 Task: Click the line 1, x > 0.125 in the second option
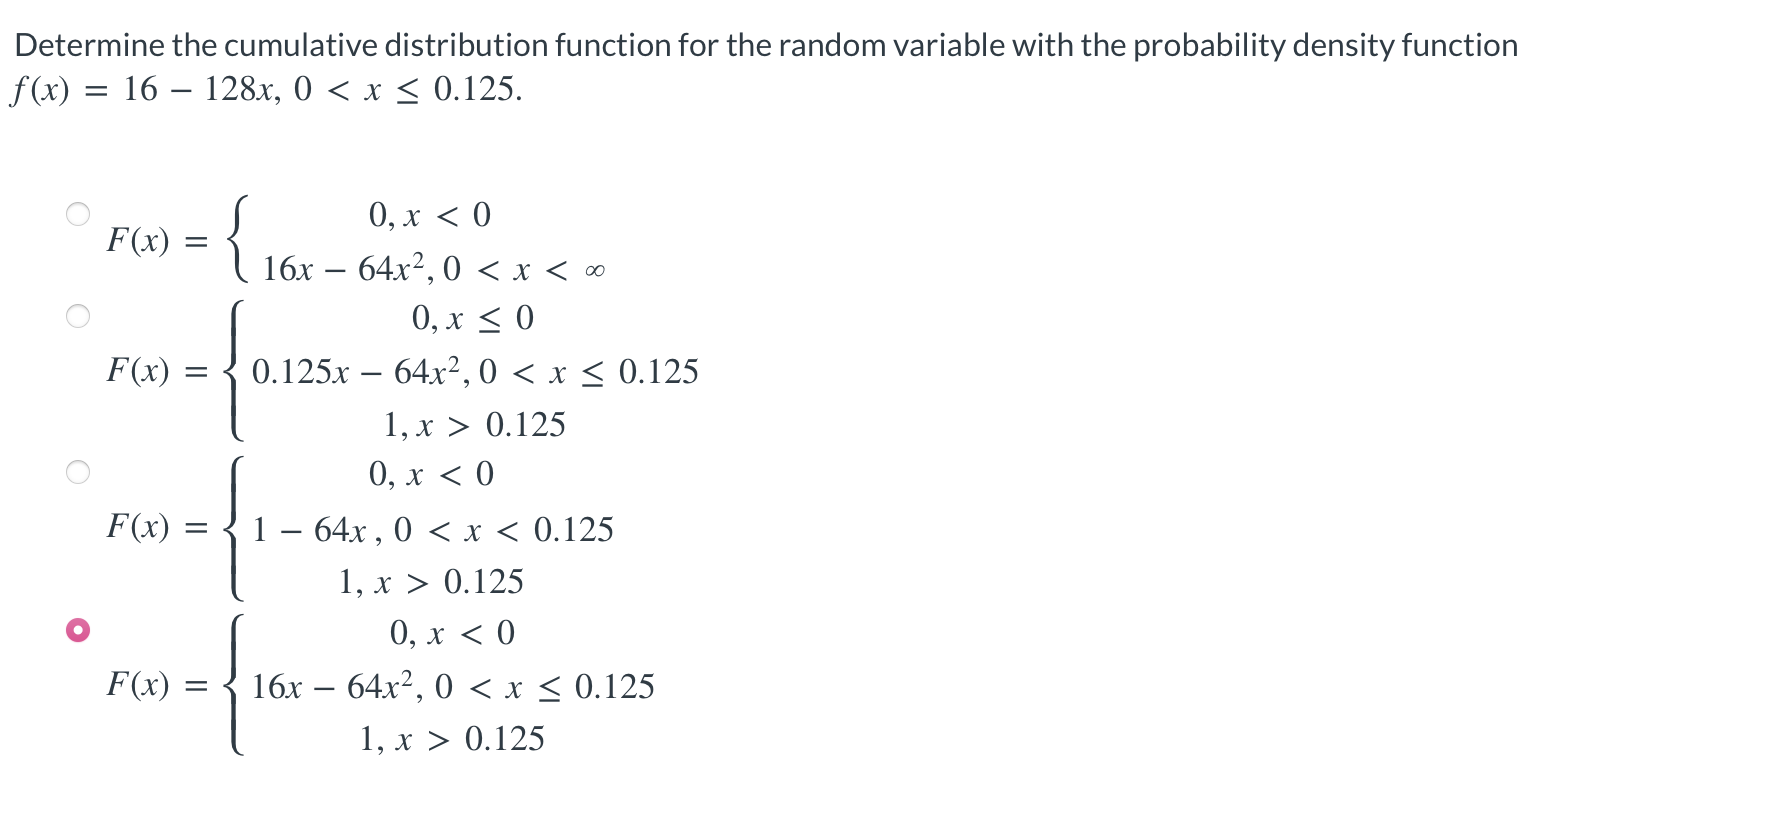(474, 423)
